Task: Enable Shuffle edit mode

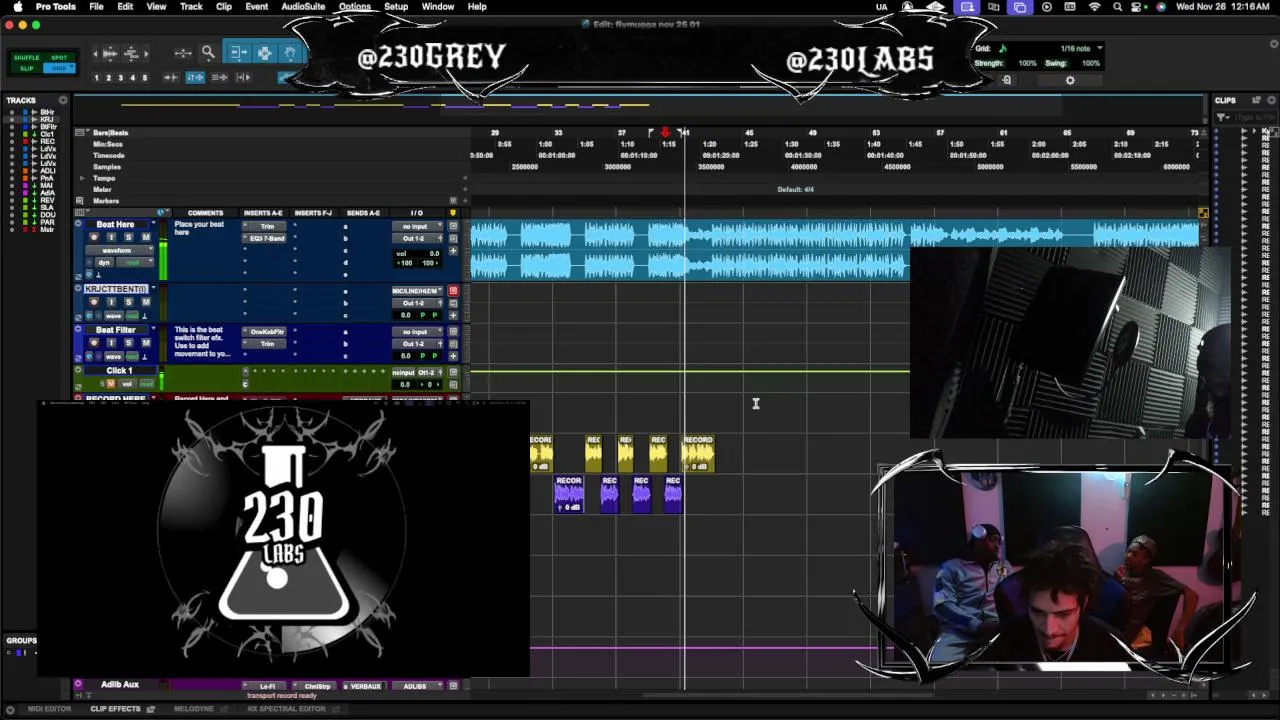Action: 27,57
